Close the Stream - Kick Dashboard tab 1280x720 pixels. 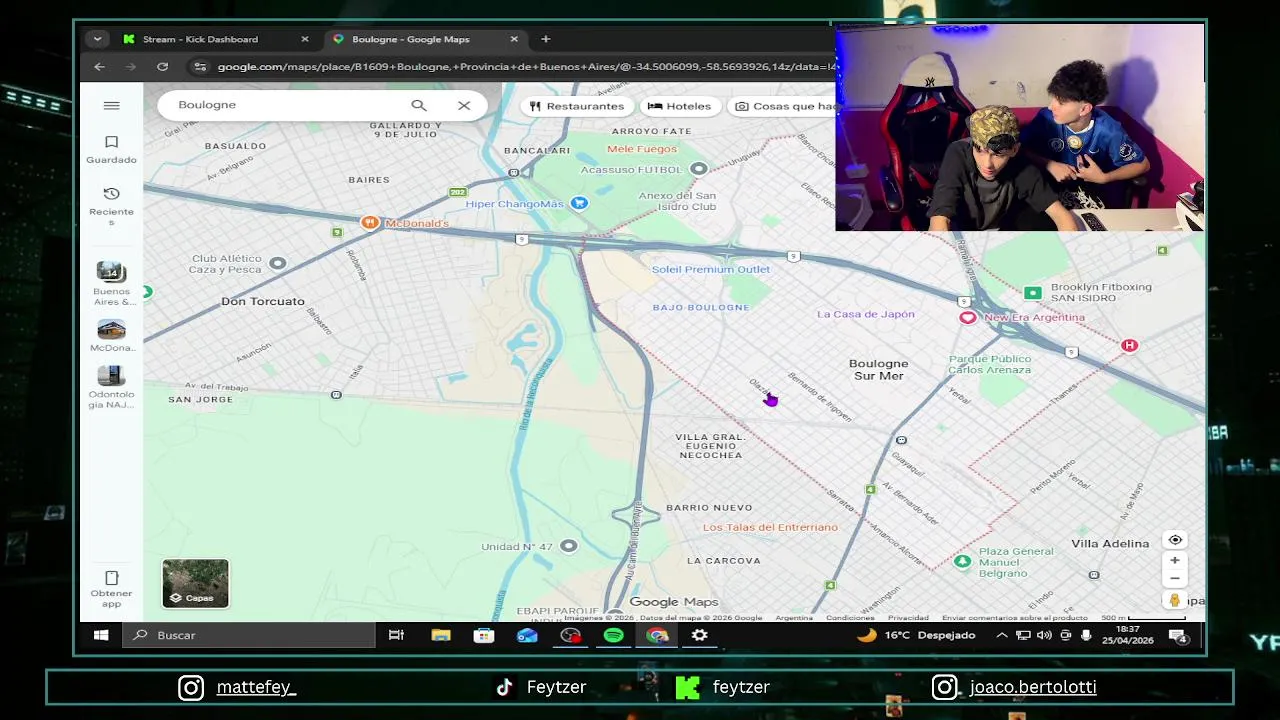tap(305, 39)
